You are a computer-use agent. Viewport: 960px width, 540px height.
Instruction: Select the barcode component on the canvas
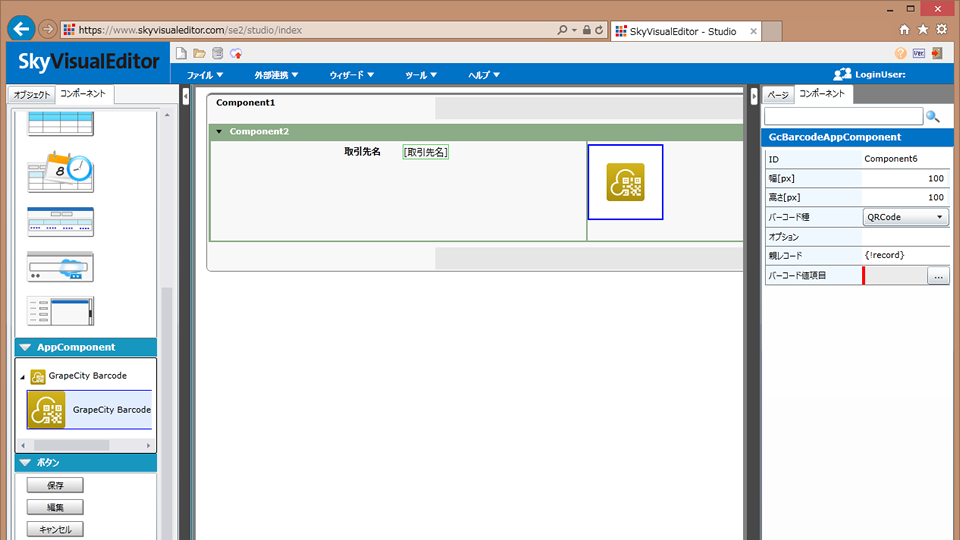pos(625,182)
